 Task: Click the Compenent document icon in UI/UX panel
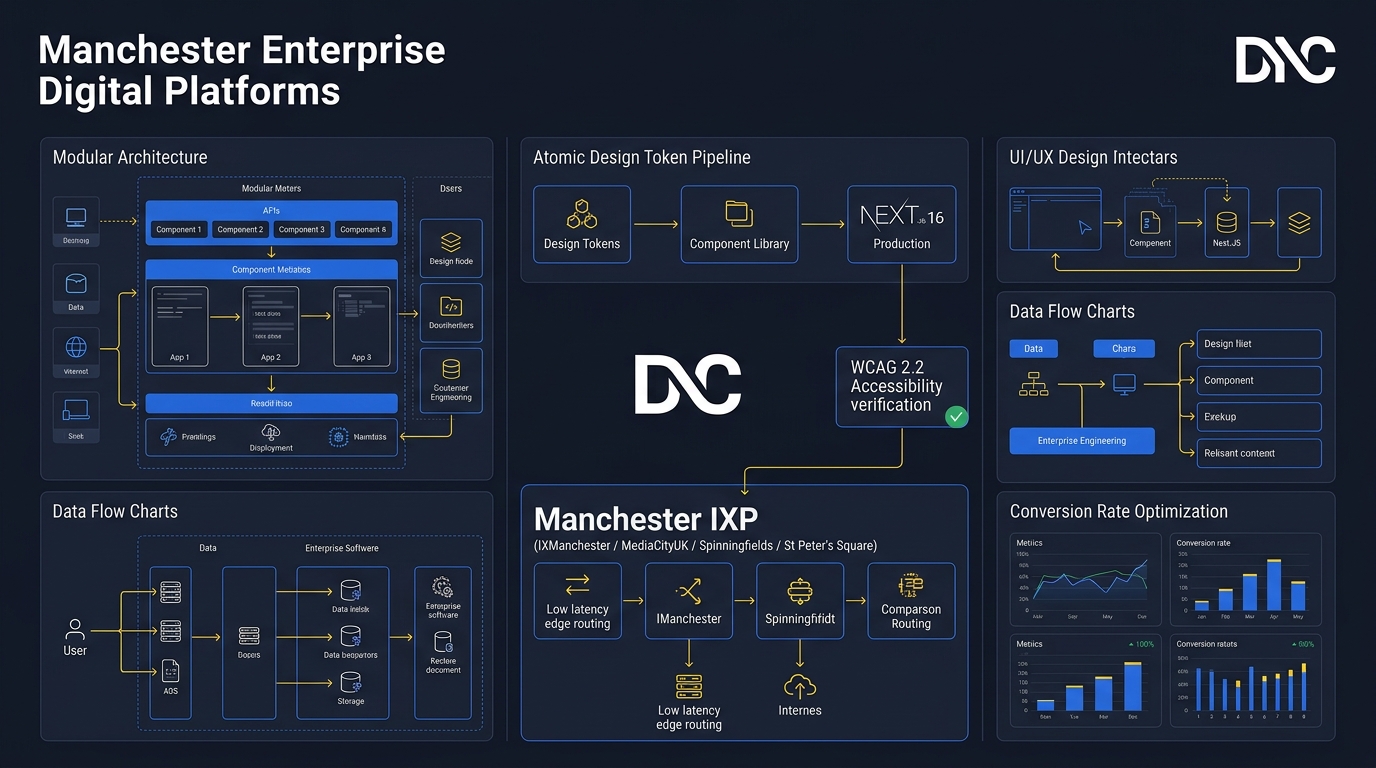[x=1150, y=222]
